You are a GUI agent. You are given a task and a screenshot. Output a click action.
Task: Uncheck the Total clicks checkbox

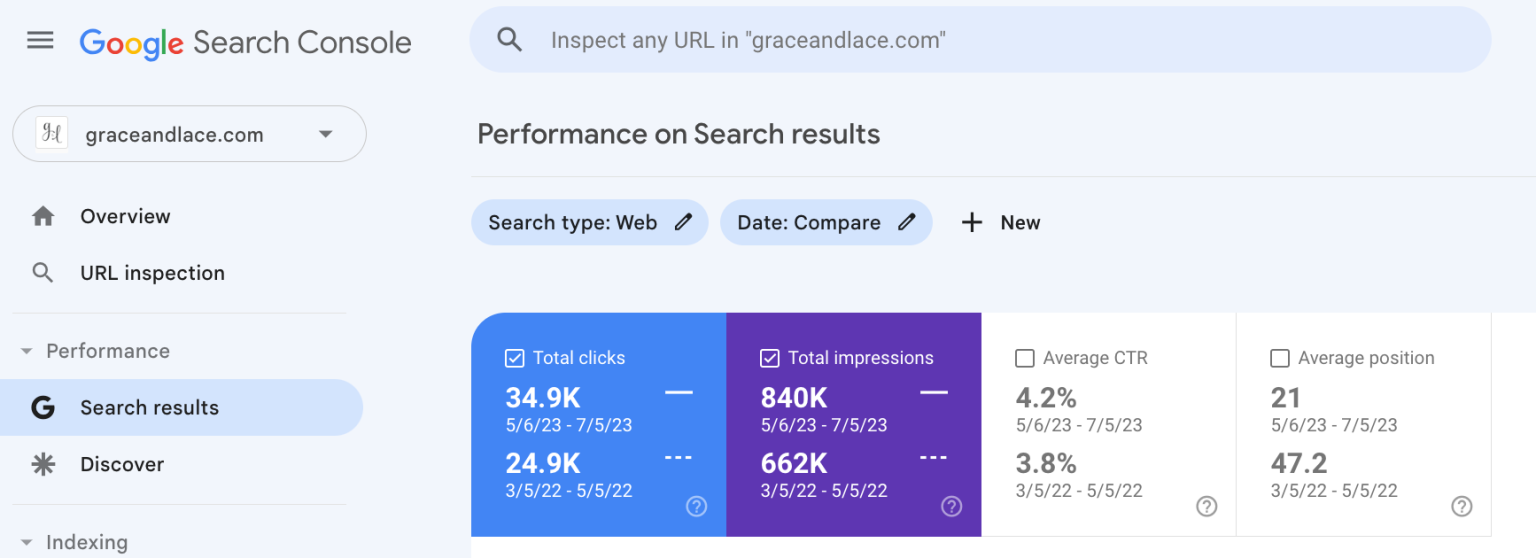point(515,358)
